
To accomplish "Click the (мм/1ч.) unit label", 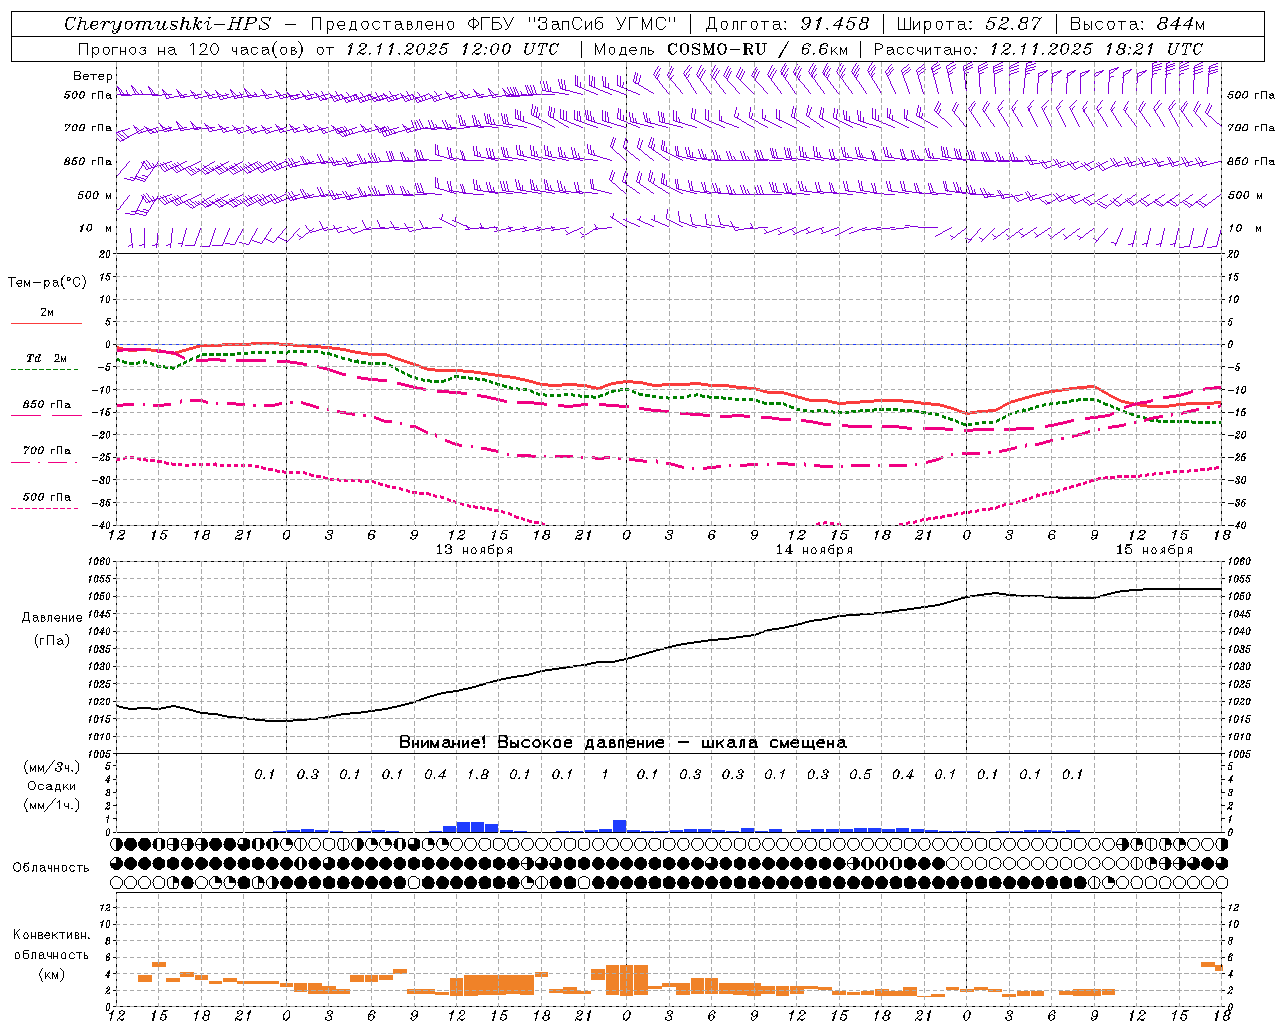I will click(52, 805).
